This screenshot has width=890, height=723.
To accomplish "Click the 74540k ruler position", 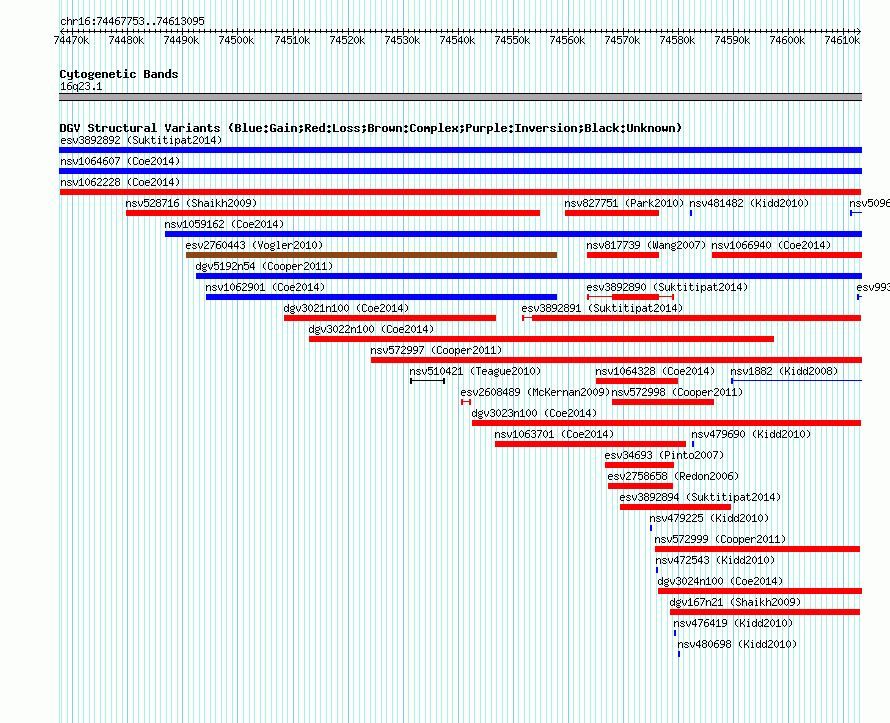I will [x=457, y=40].
